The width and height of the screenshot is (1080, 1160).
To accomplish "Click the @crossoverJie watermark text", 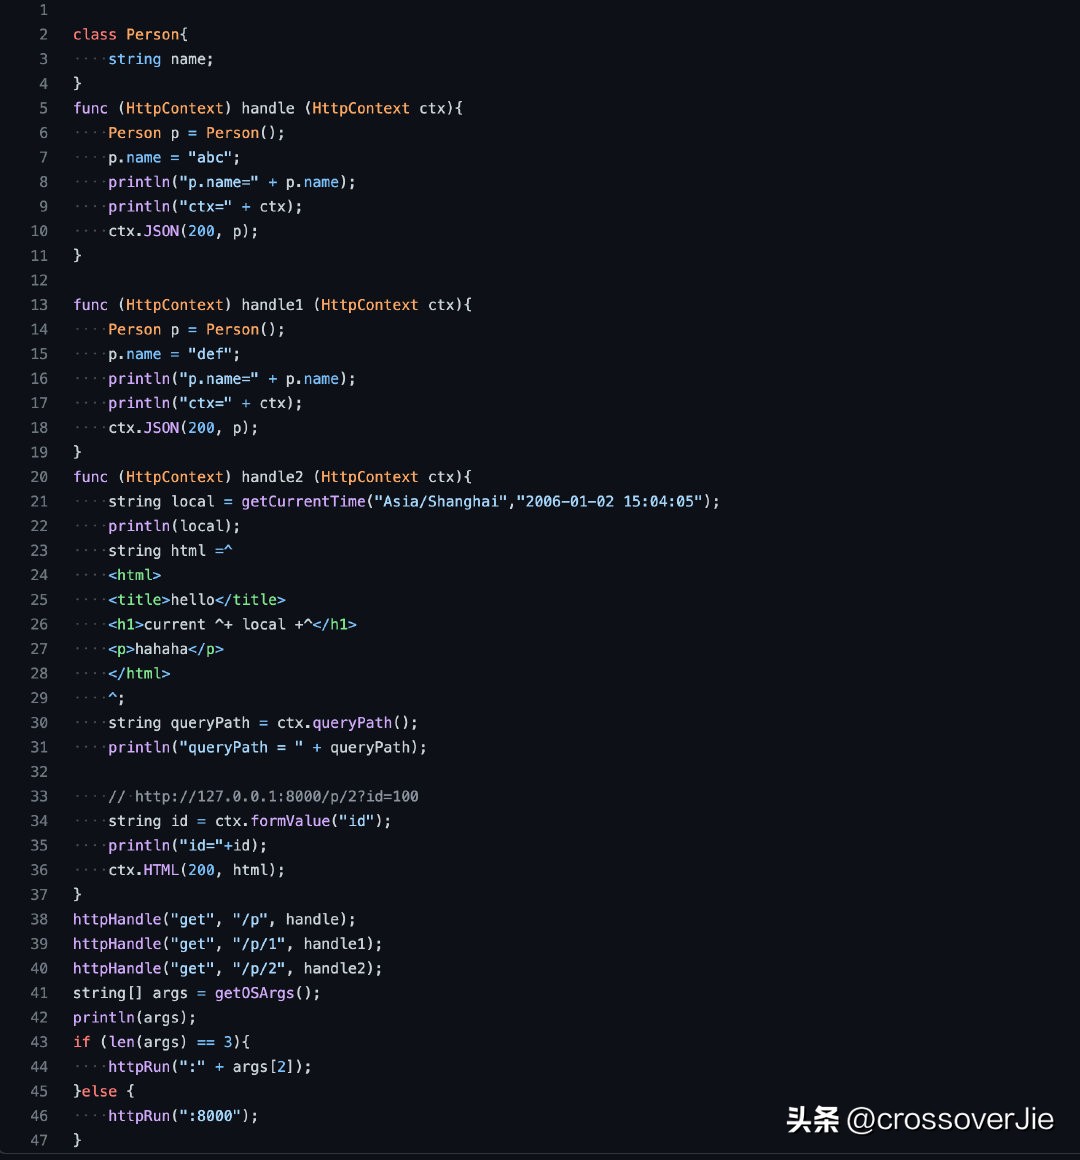I will 949,1119.
